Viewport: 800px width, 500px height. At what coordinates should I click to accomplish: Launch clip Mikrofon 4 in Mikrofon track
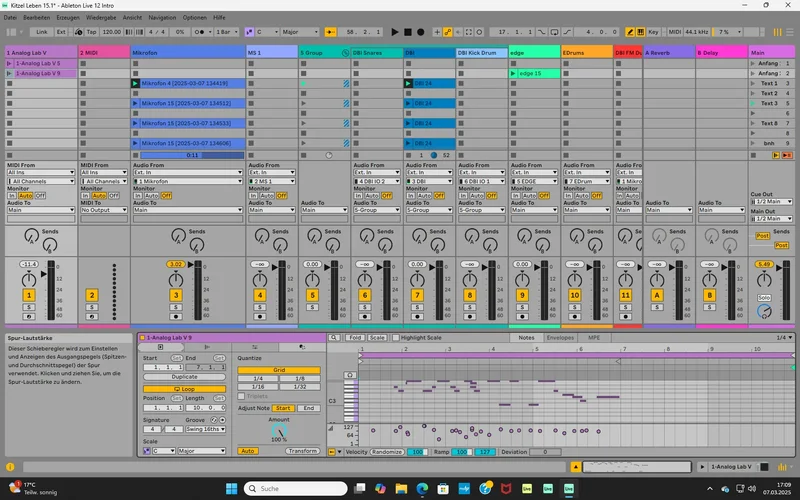tap(136, 84)
